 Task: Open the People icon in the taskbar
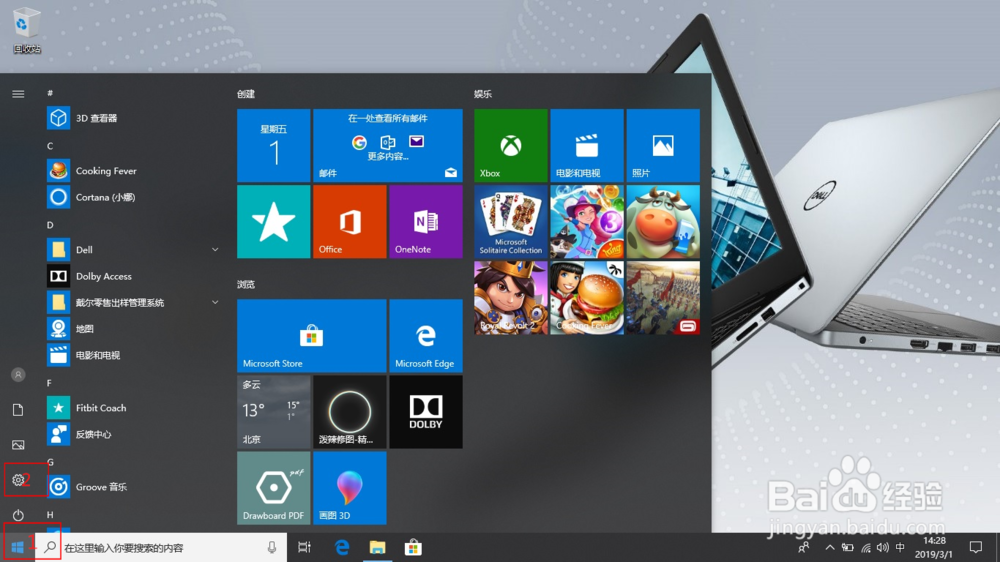click(x=804, y=547)
